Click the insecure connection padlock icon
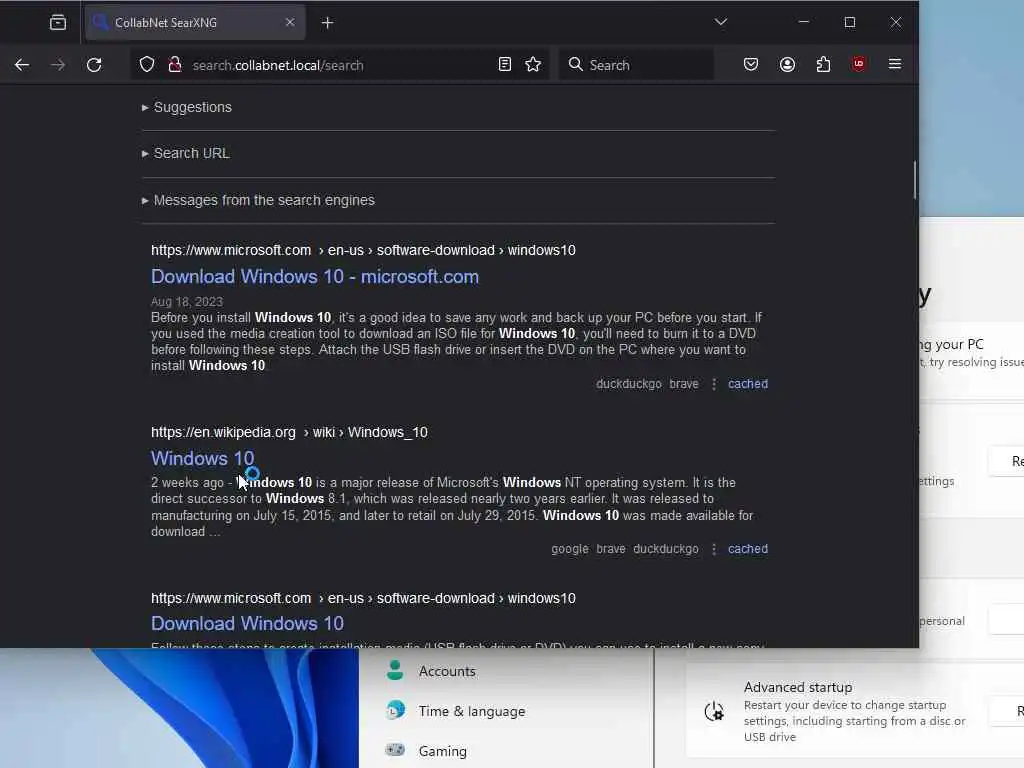1024x768 pixels. 174,65
